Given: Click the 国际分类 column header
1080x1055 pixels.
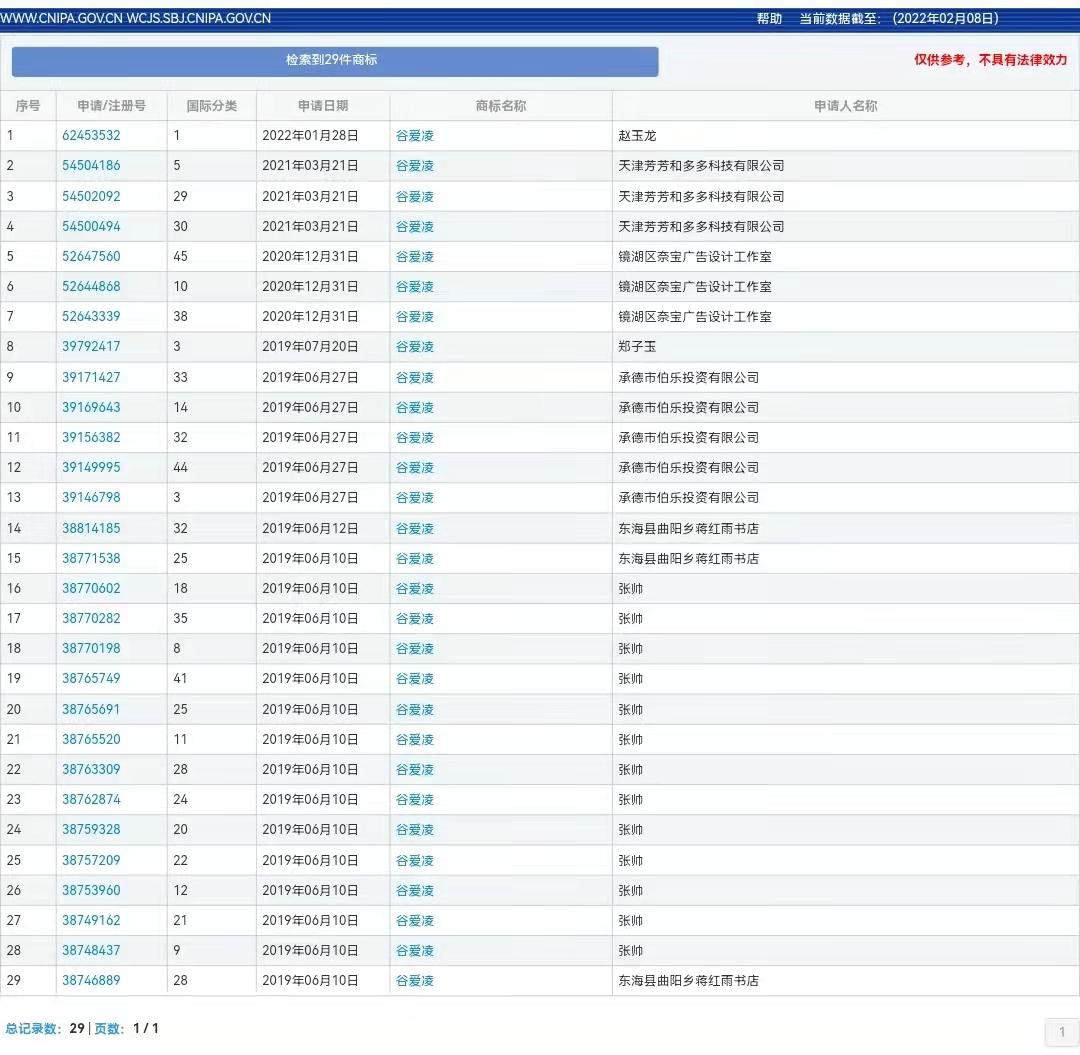Looking at the screenshot, I should click(211, 106).
